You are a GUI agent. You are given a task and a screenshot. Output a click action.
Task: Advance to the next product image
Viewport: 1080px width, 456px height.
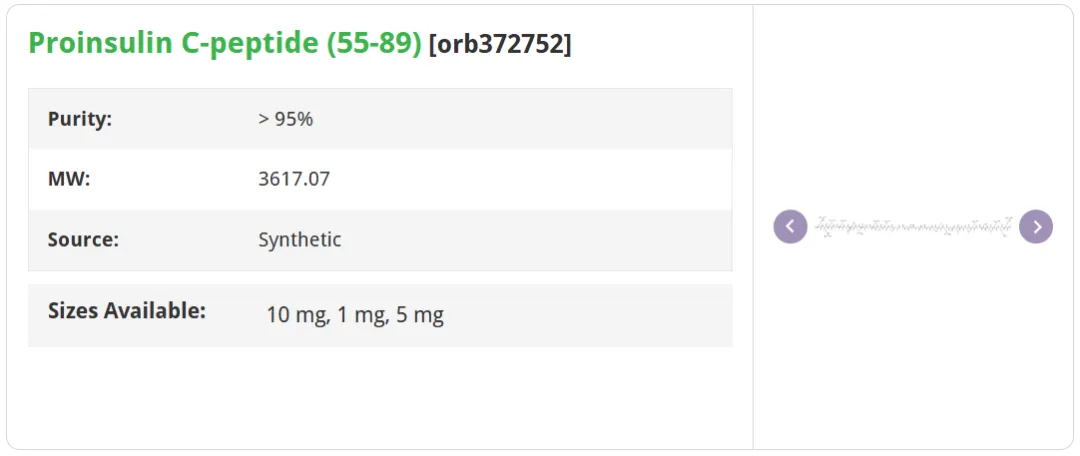click(x=1036, y=226)
